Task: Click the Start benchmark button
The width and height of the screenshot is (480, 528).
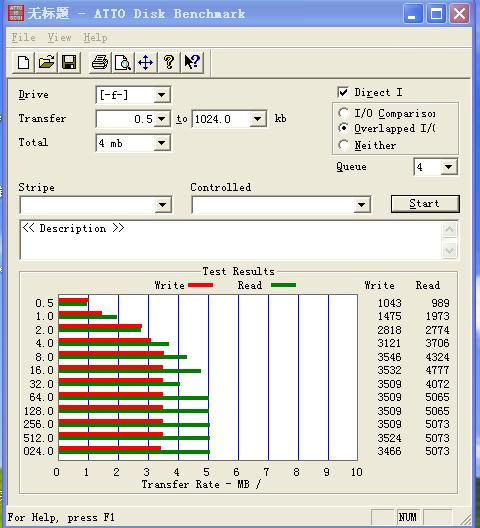Action: coord(425,204)
